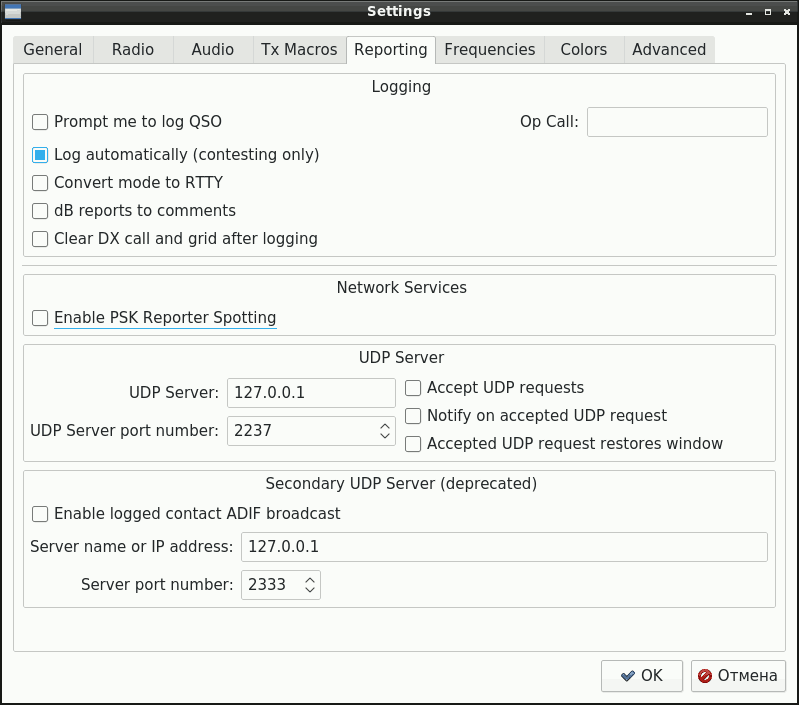Click the UDP Server port number: label
799x705 pixels.
124,431
